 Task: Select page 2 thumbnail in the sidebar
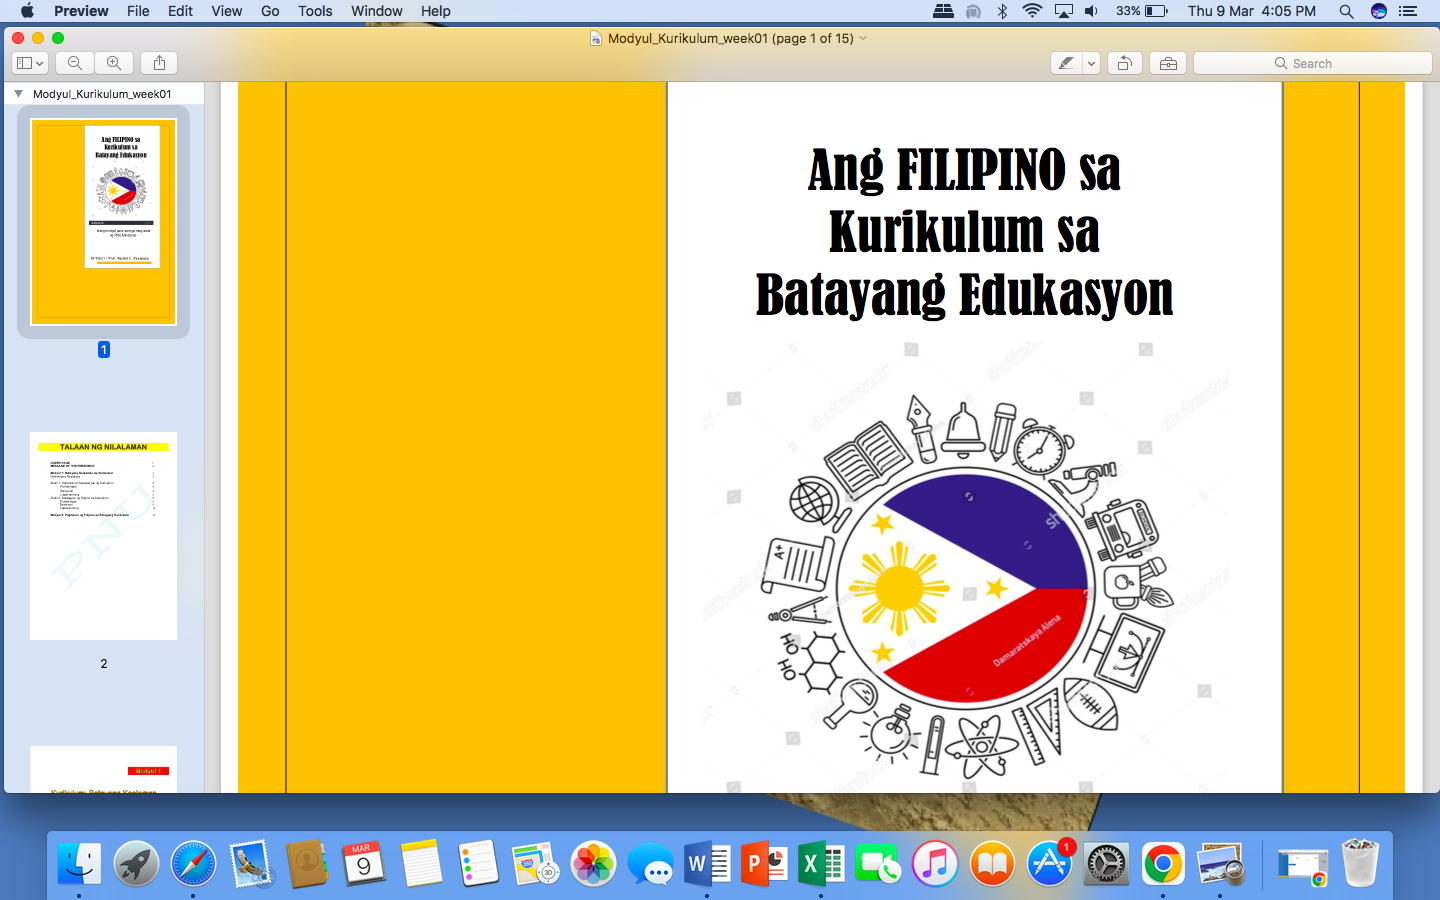(103, 536)
